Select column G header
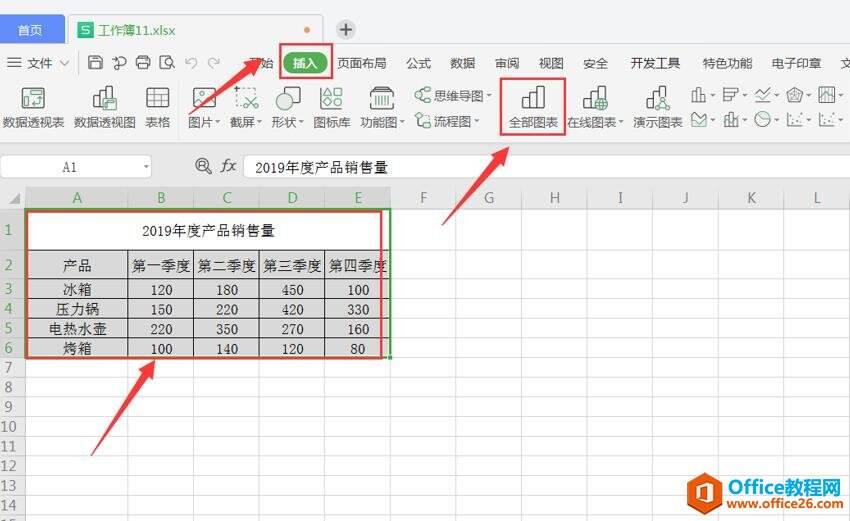The height and width of the screenshot is (521, 850). [489, 198]
